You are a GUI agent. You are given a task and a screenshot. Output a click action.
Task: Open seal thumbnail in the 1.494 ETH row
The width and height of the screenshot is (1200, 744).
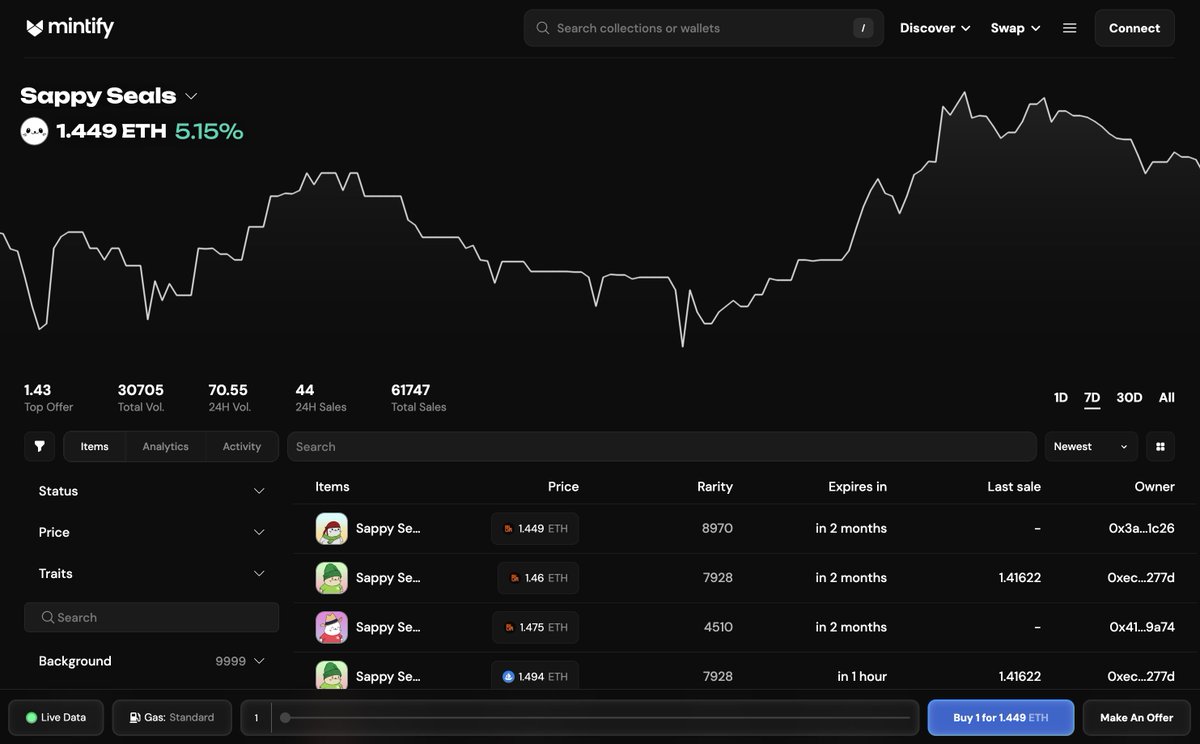coord(332,676)
